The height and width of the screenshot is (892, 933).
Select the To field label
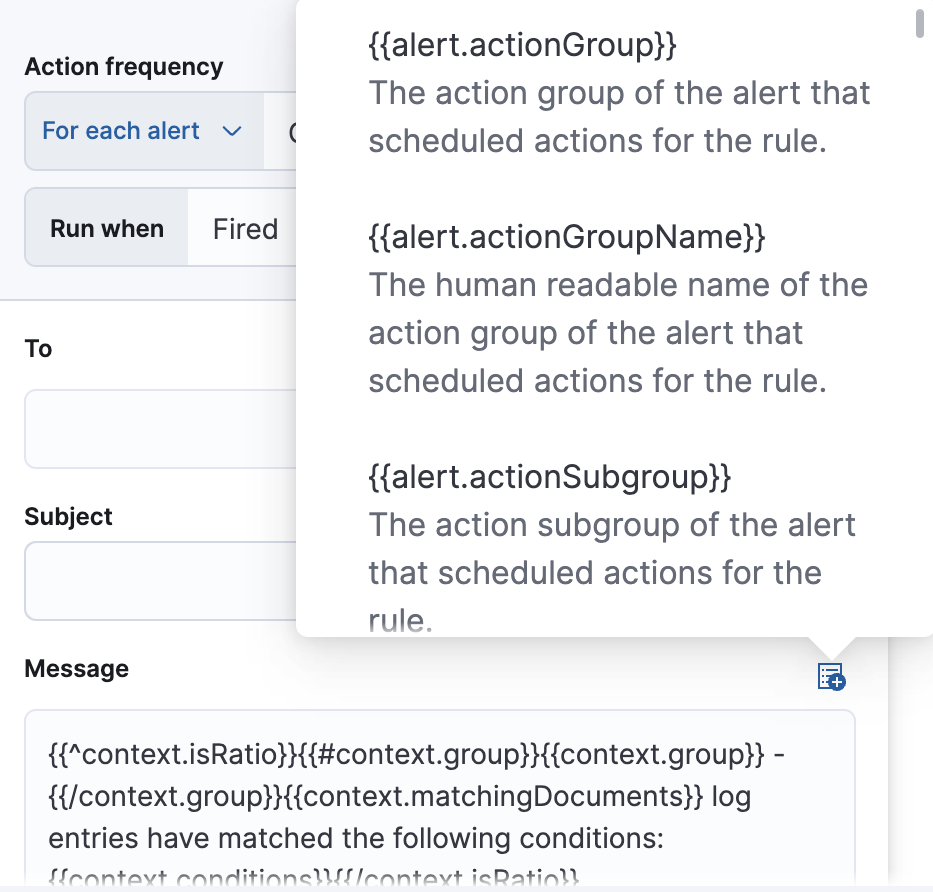(x=37, y=349)
